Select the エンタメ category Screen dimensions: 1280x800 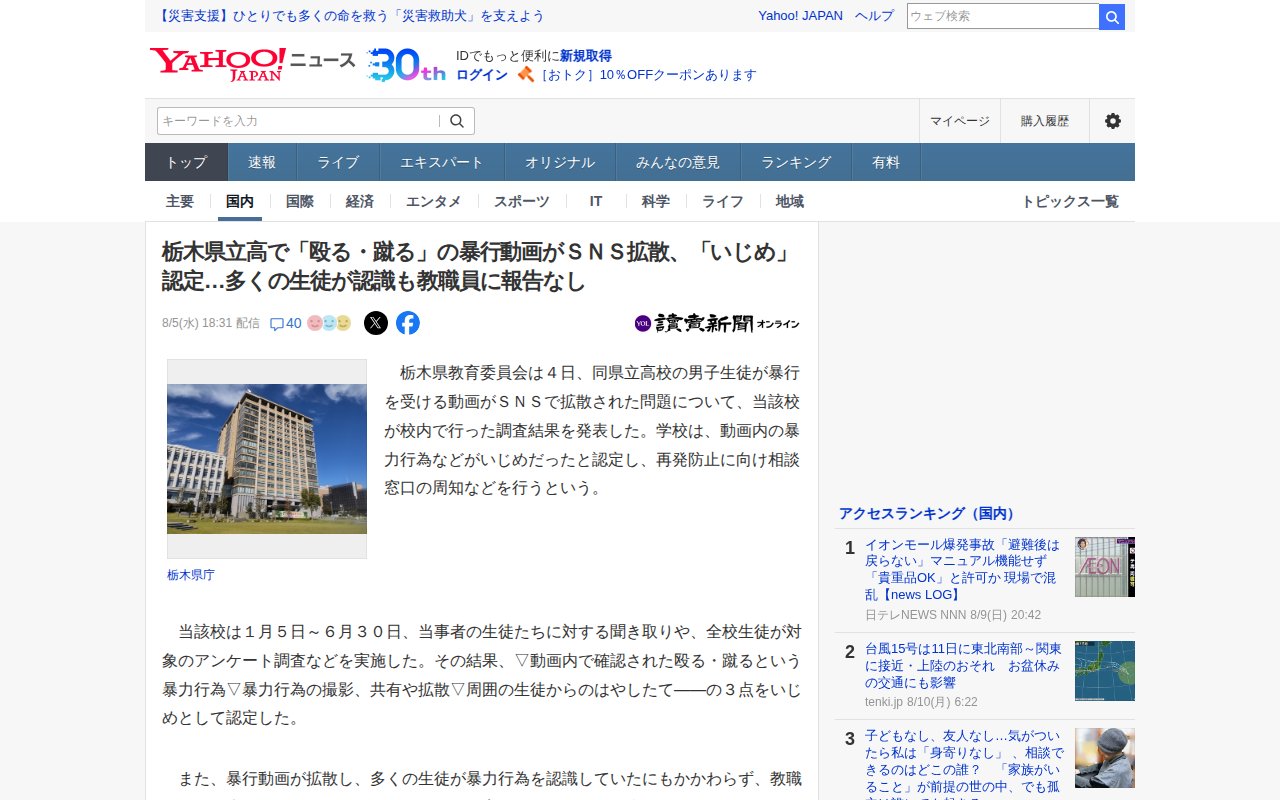[434, 201]
